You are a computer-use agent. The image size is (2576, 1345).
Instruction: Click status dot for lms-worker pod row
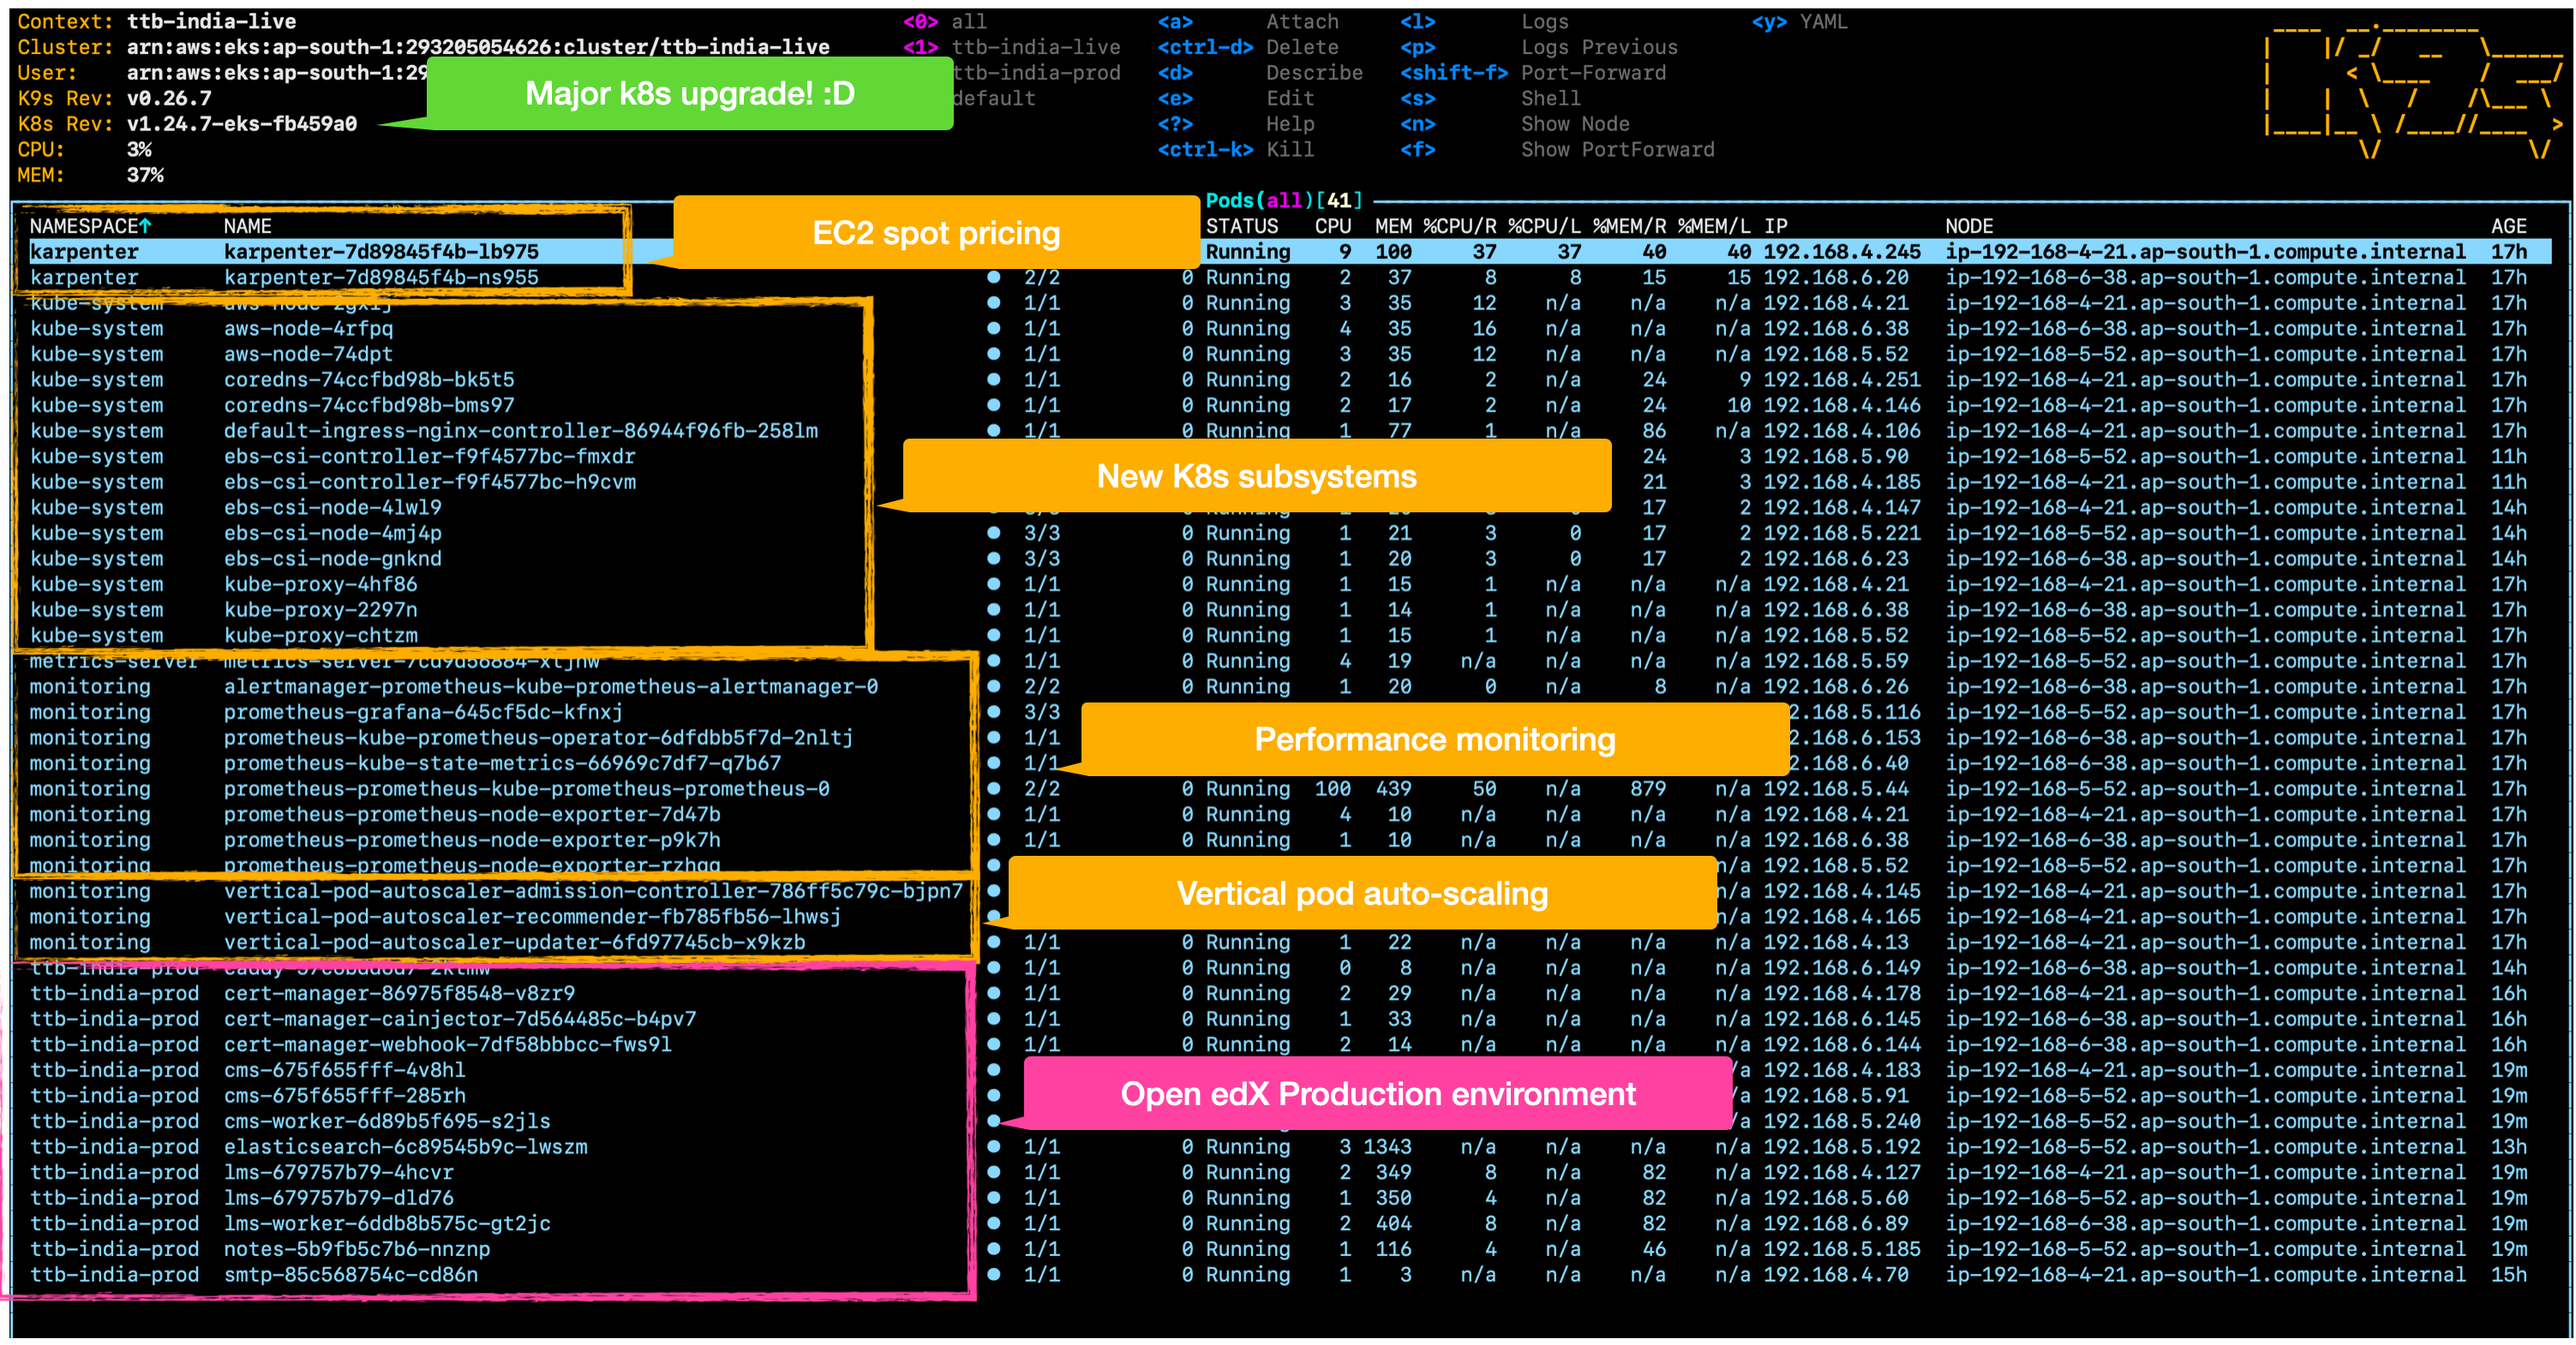tap(993, 1223)
